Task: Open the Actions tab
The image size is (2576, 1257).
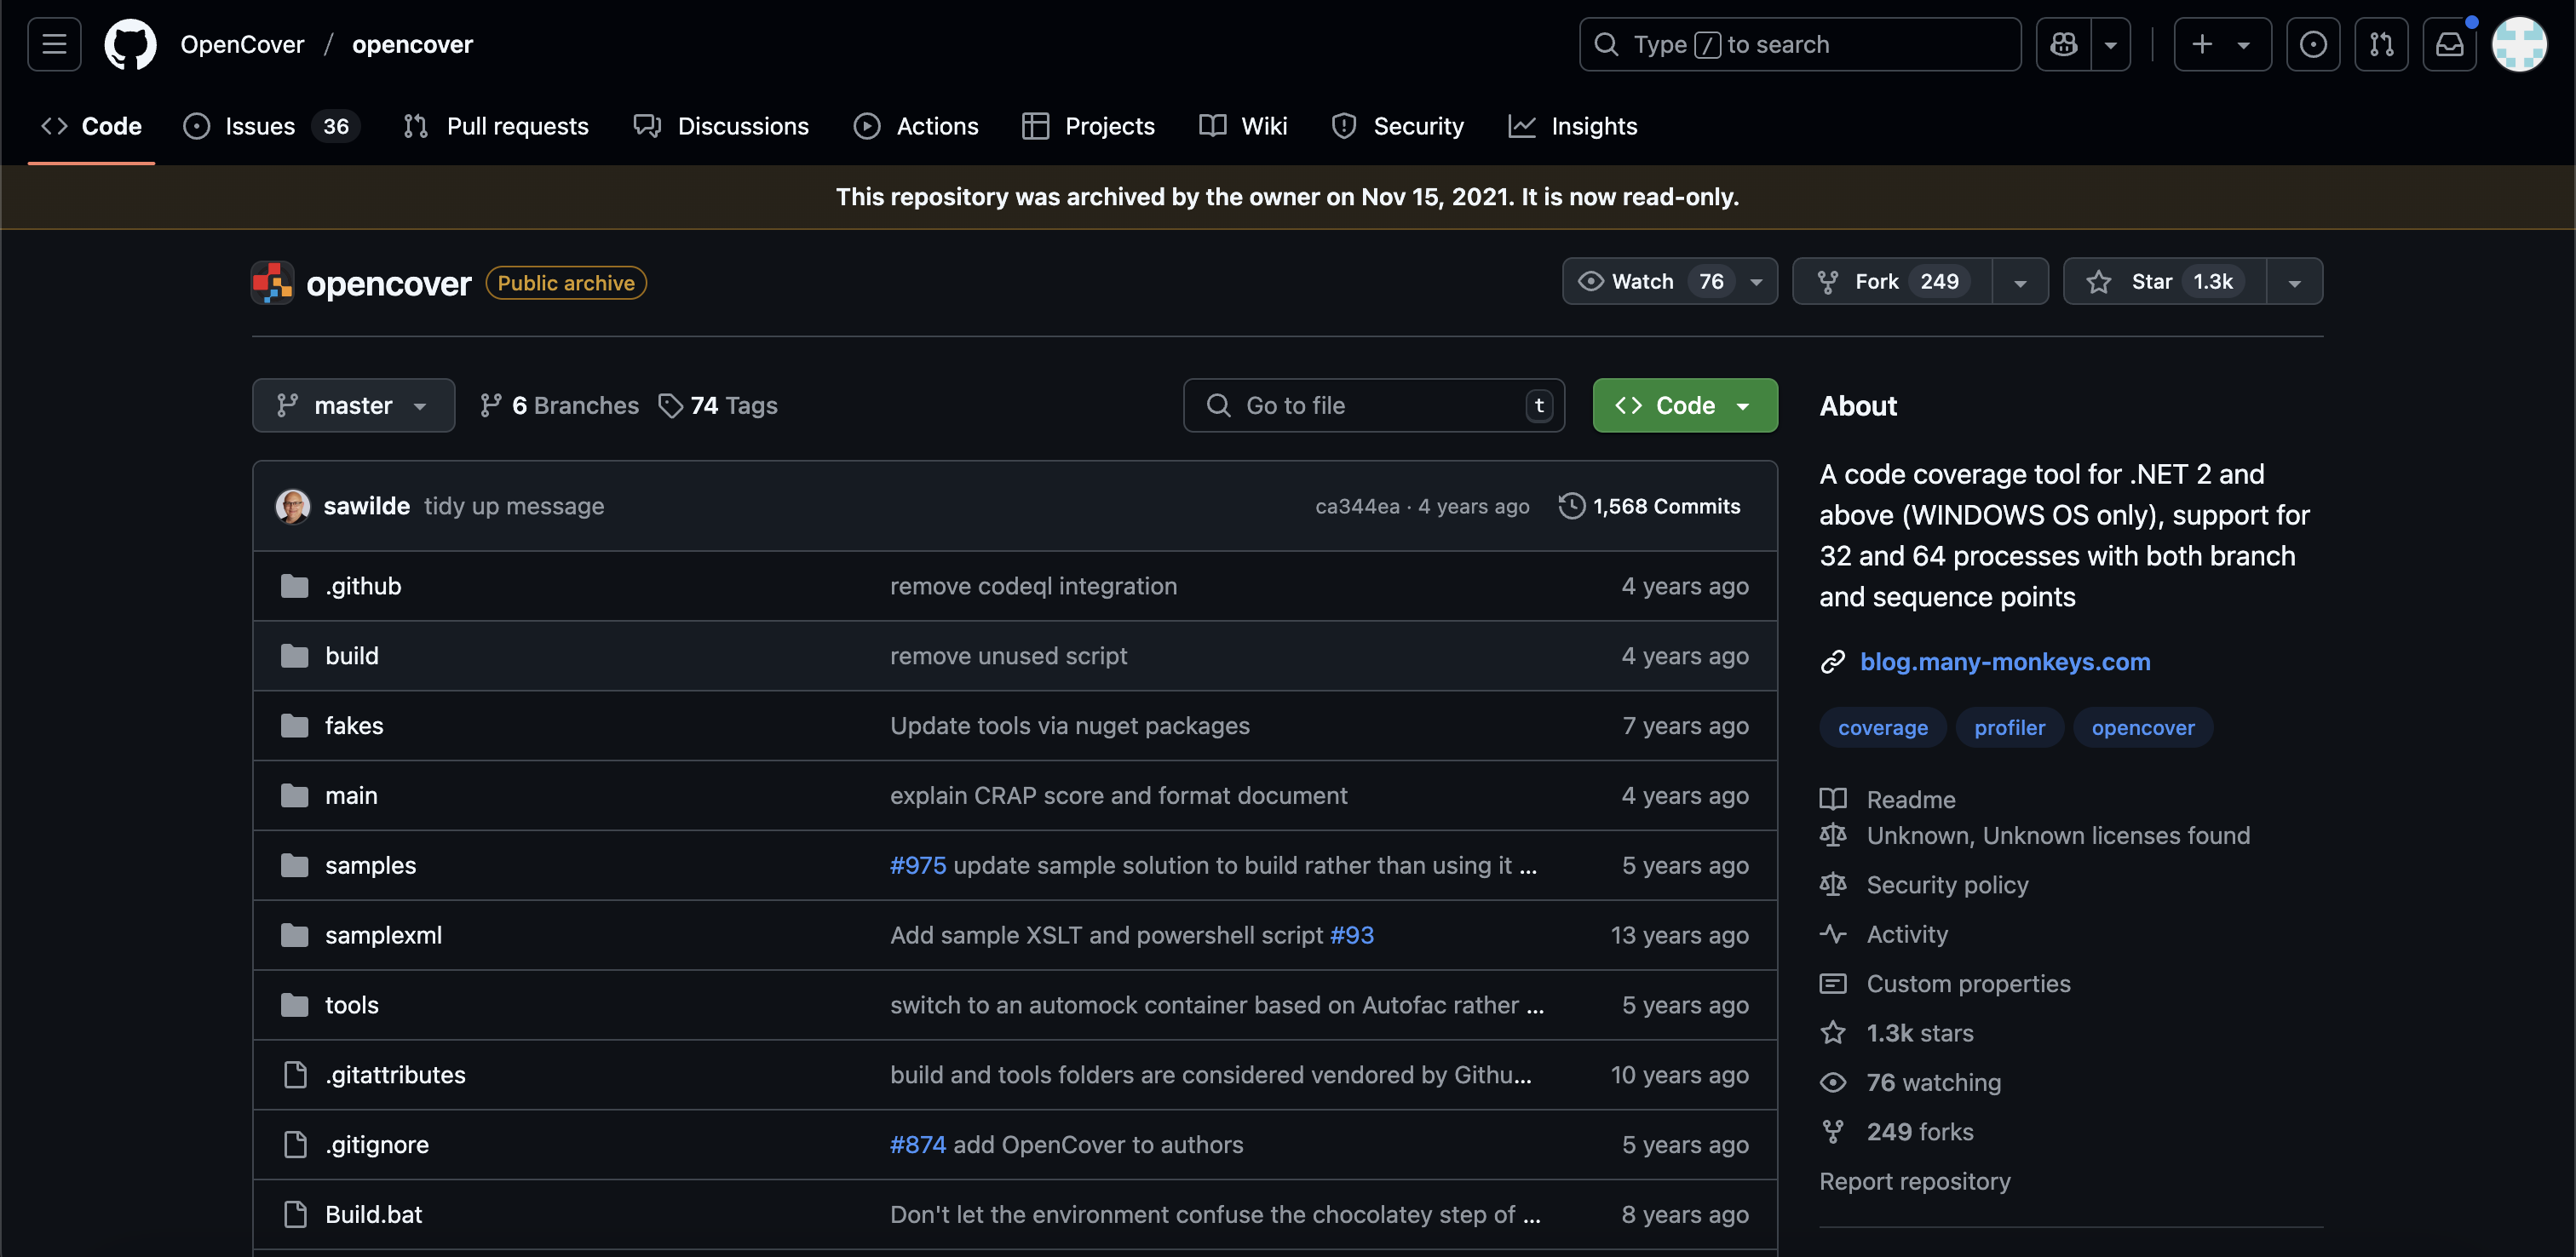Action: pyautogui.click(x=916, y=126)
